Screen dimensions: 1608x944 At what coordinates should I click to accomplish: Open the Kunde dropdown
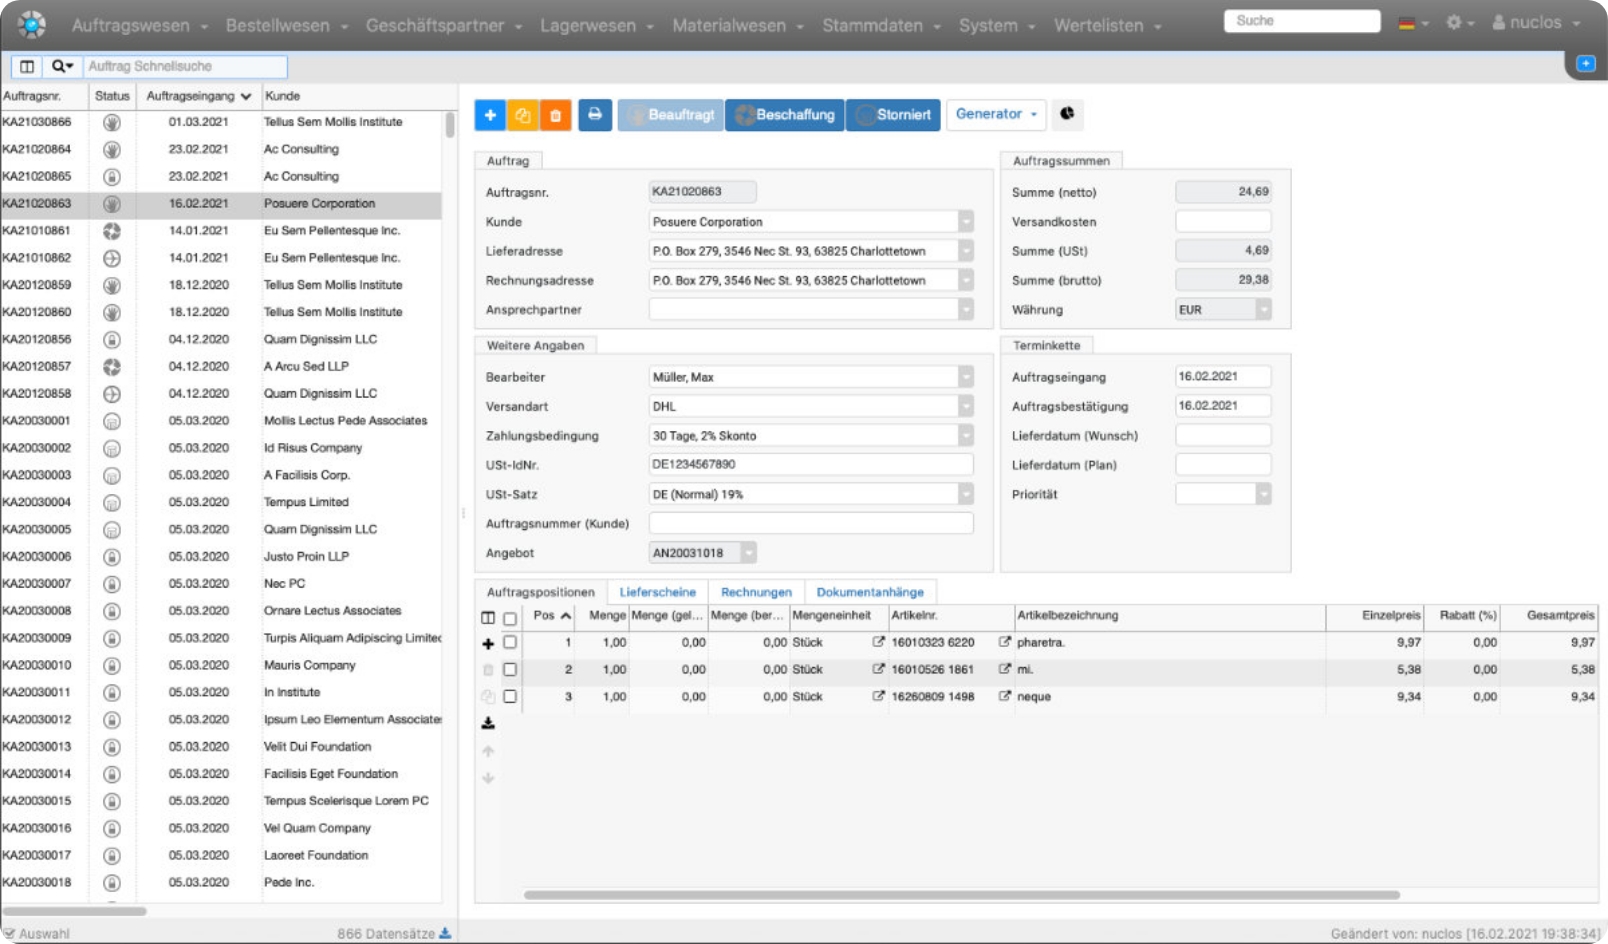point(966,222)
